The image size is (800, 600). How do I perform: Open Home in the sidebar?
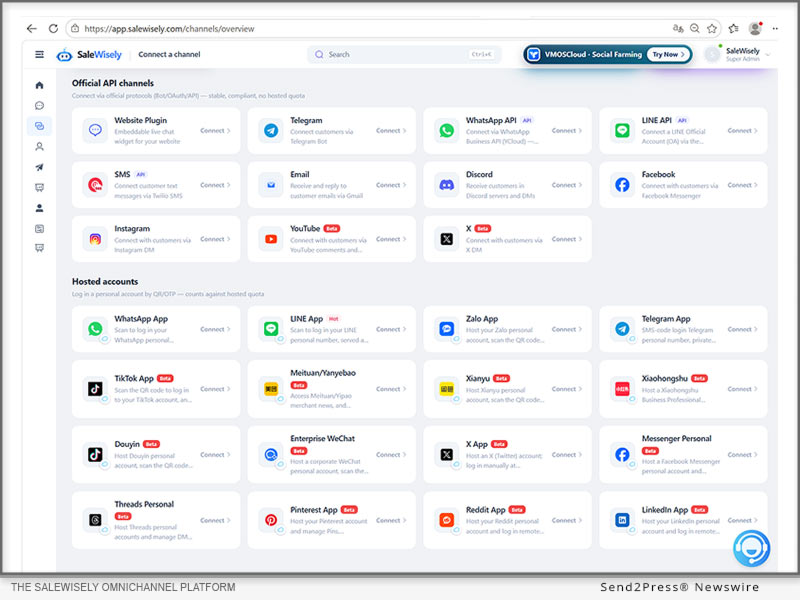(x=39, y=85)
